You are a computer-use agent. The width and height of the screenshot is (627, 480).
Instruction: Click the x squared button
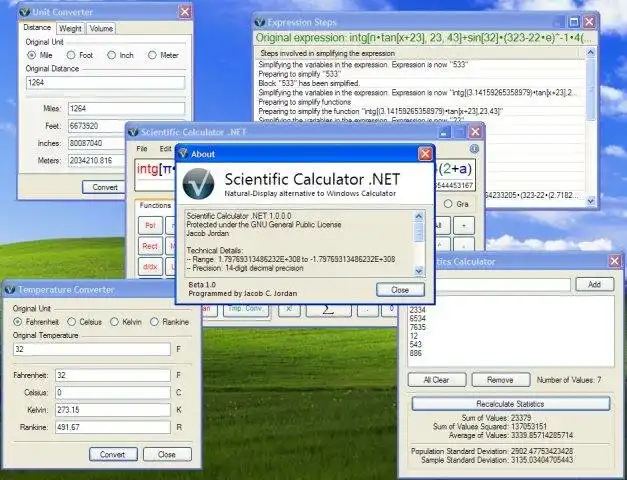coord(289,309)
